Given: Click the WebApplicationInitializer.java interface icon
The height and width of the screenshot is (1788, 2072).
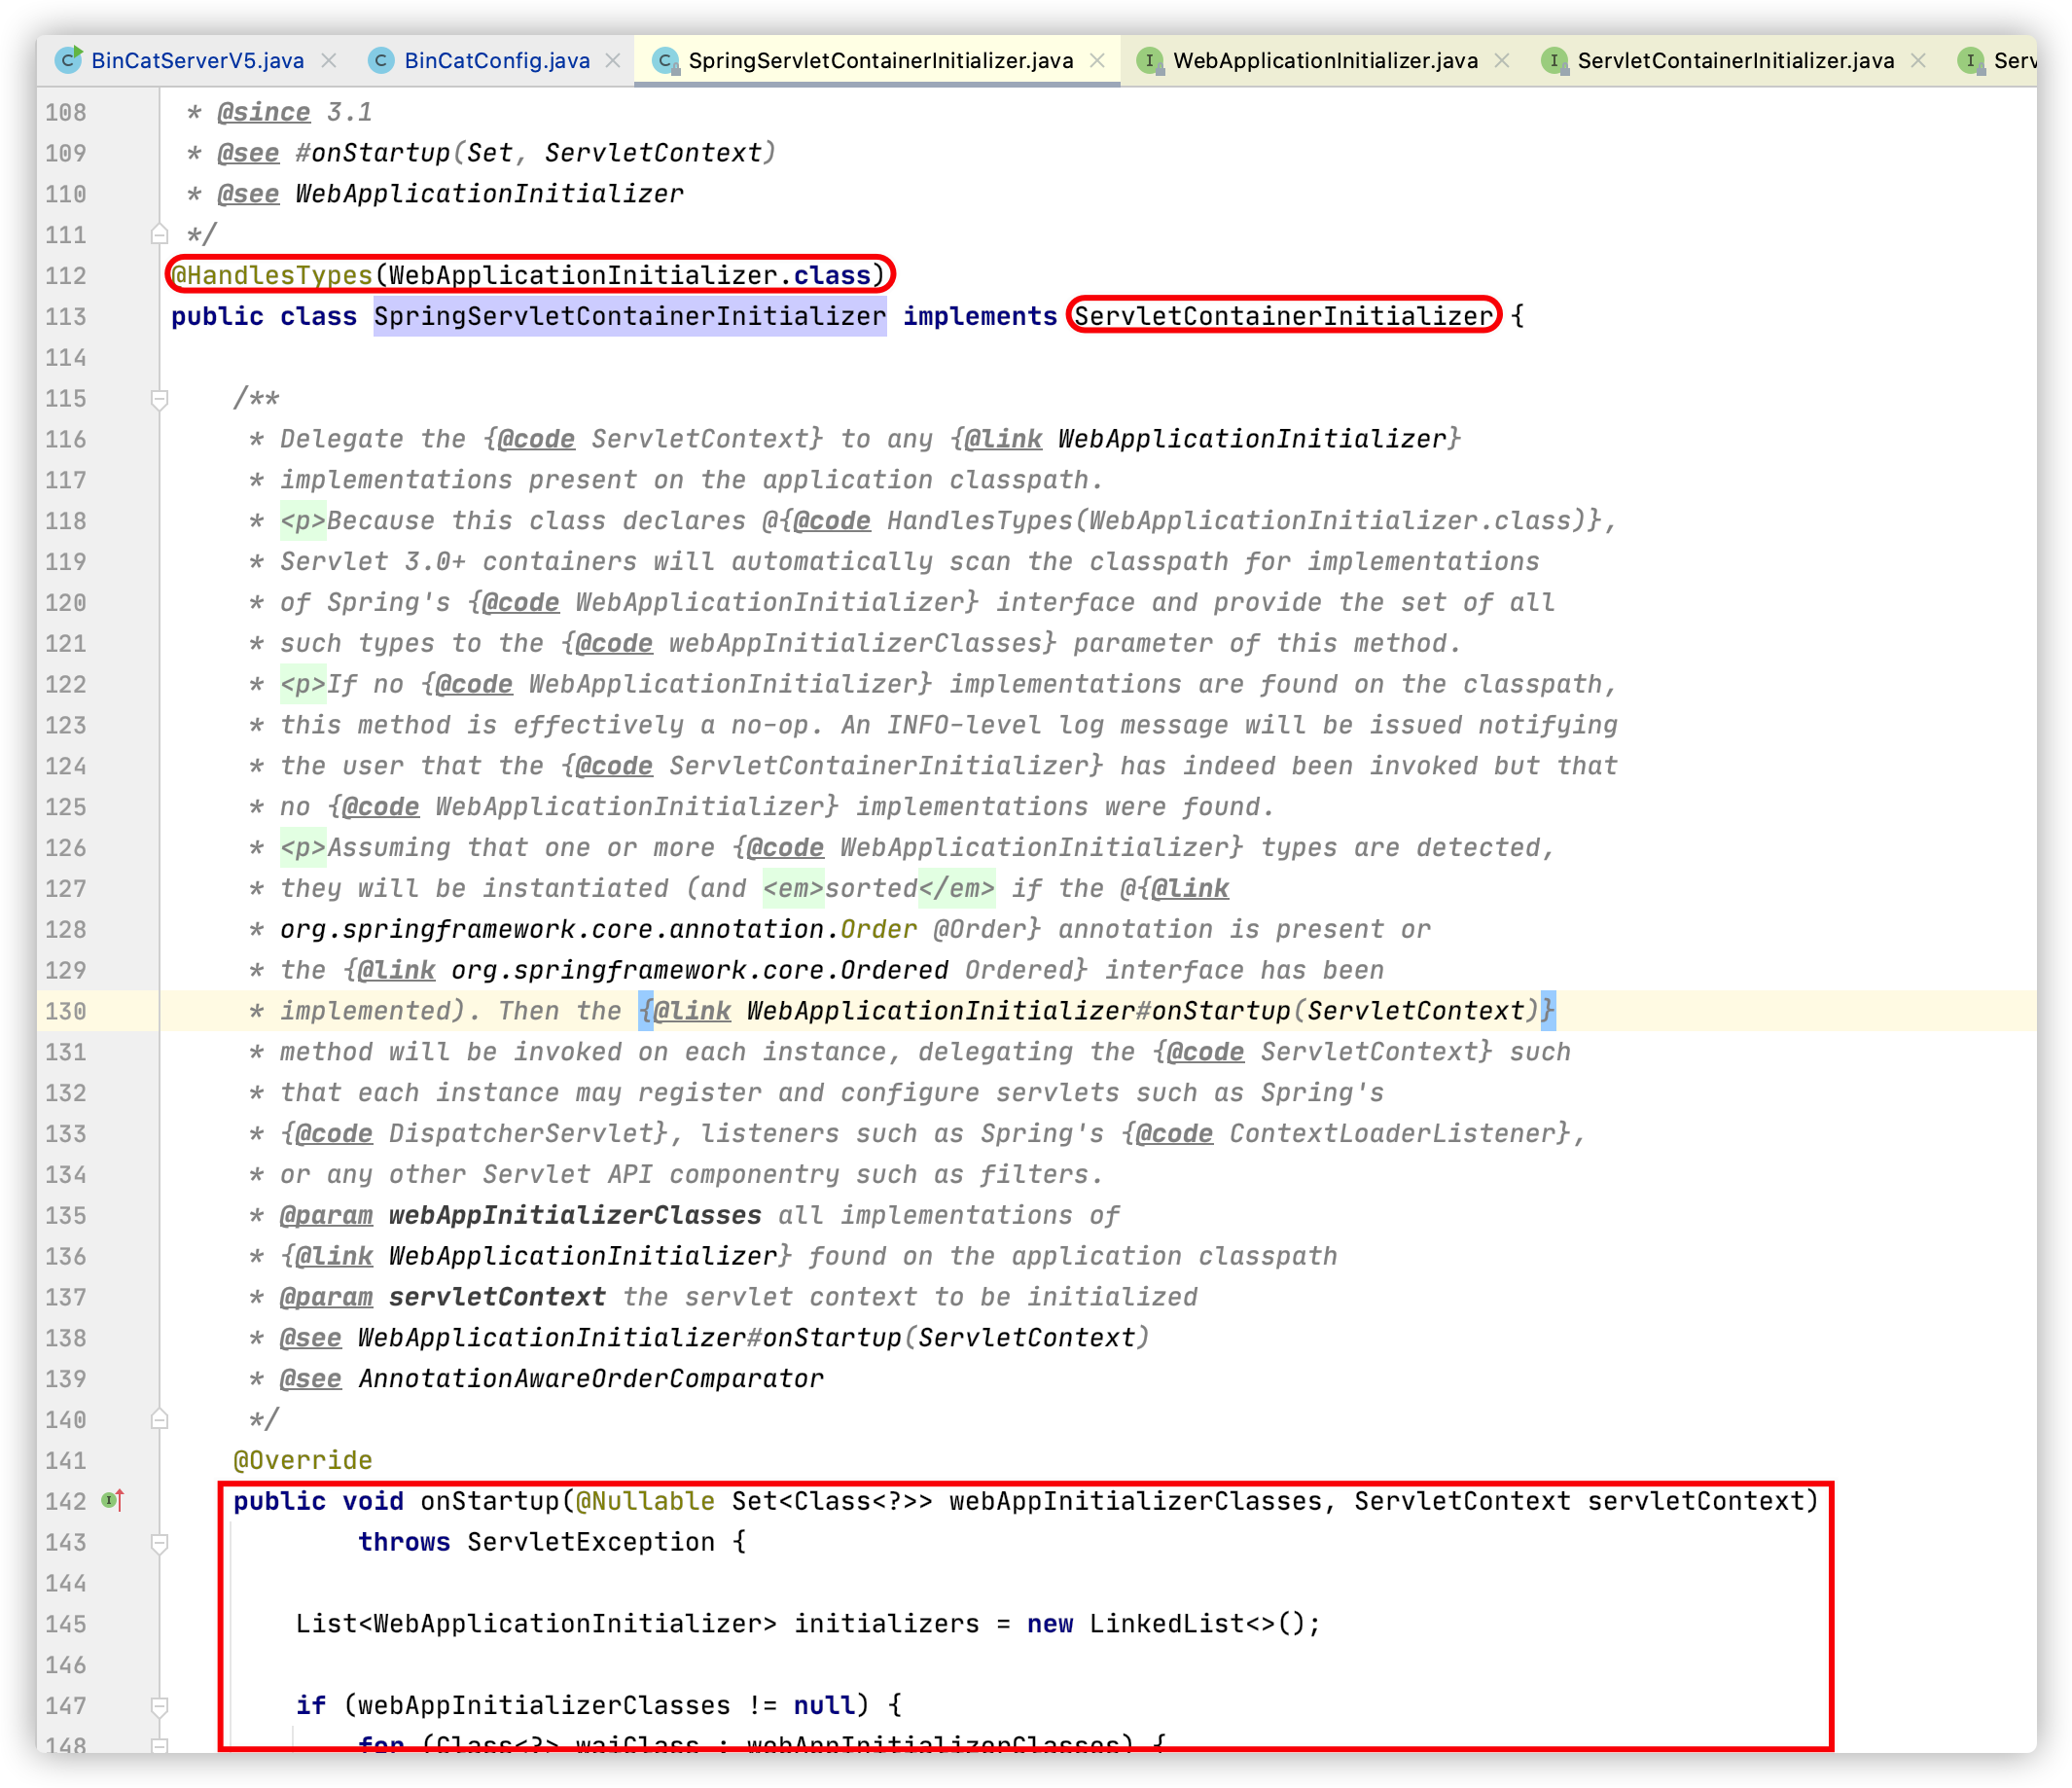Looking at the screenshot, I should point(1150,60).
